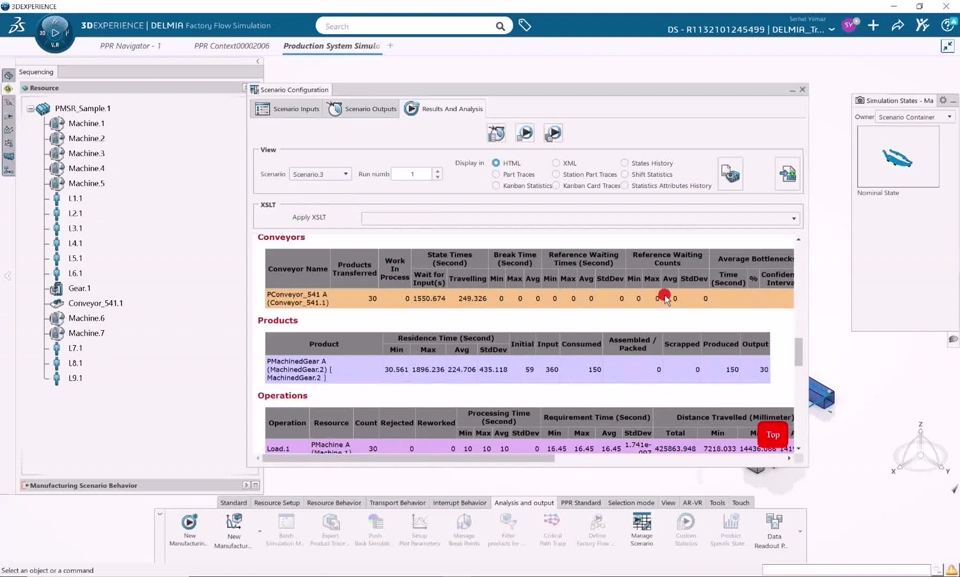The width and height of the screenshot is (960, 577).
Task: Click the results horizontal scrollbar
Action: (x=408, y=458)
